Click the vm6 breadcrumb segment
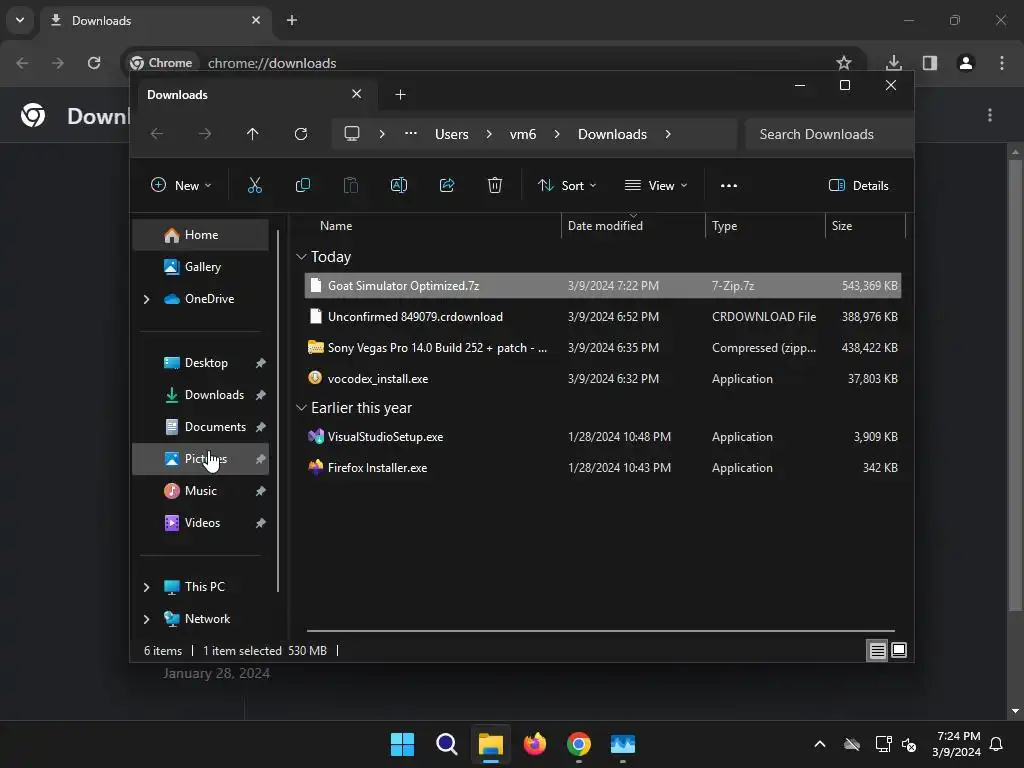The height and width of the screenshot is (768, 1024). click(x=523, y=134)
